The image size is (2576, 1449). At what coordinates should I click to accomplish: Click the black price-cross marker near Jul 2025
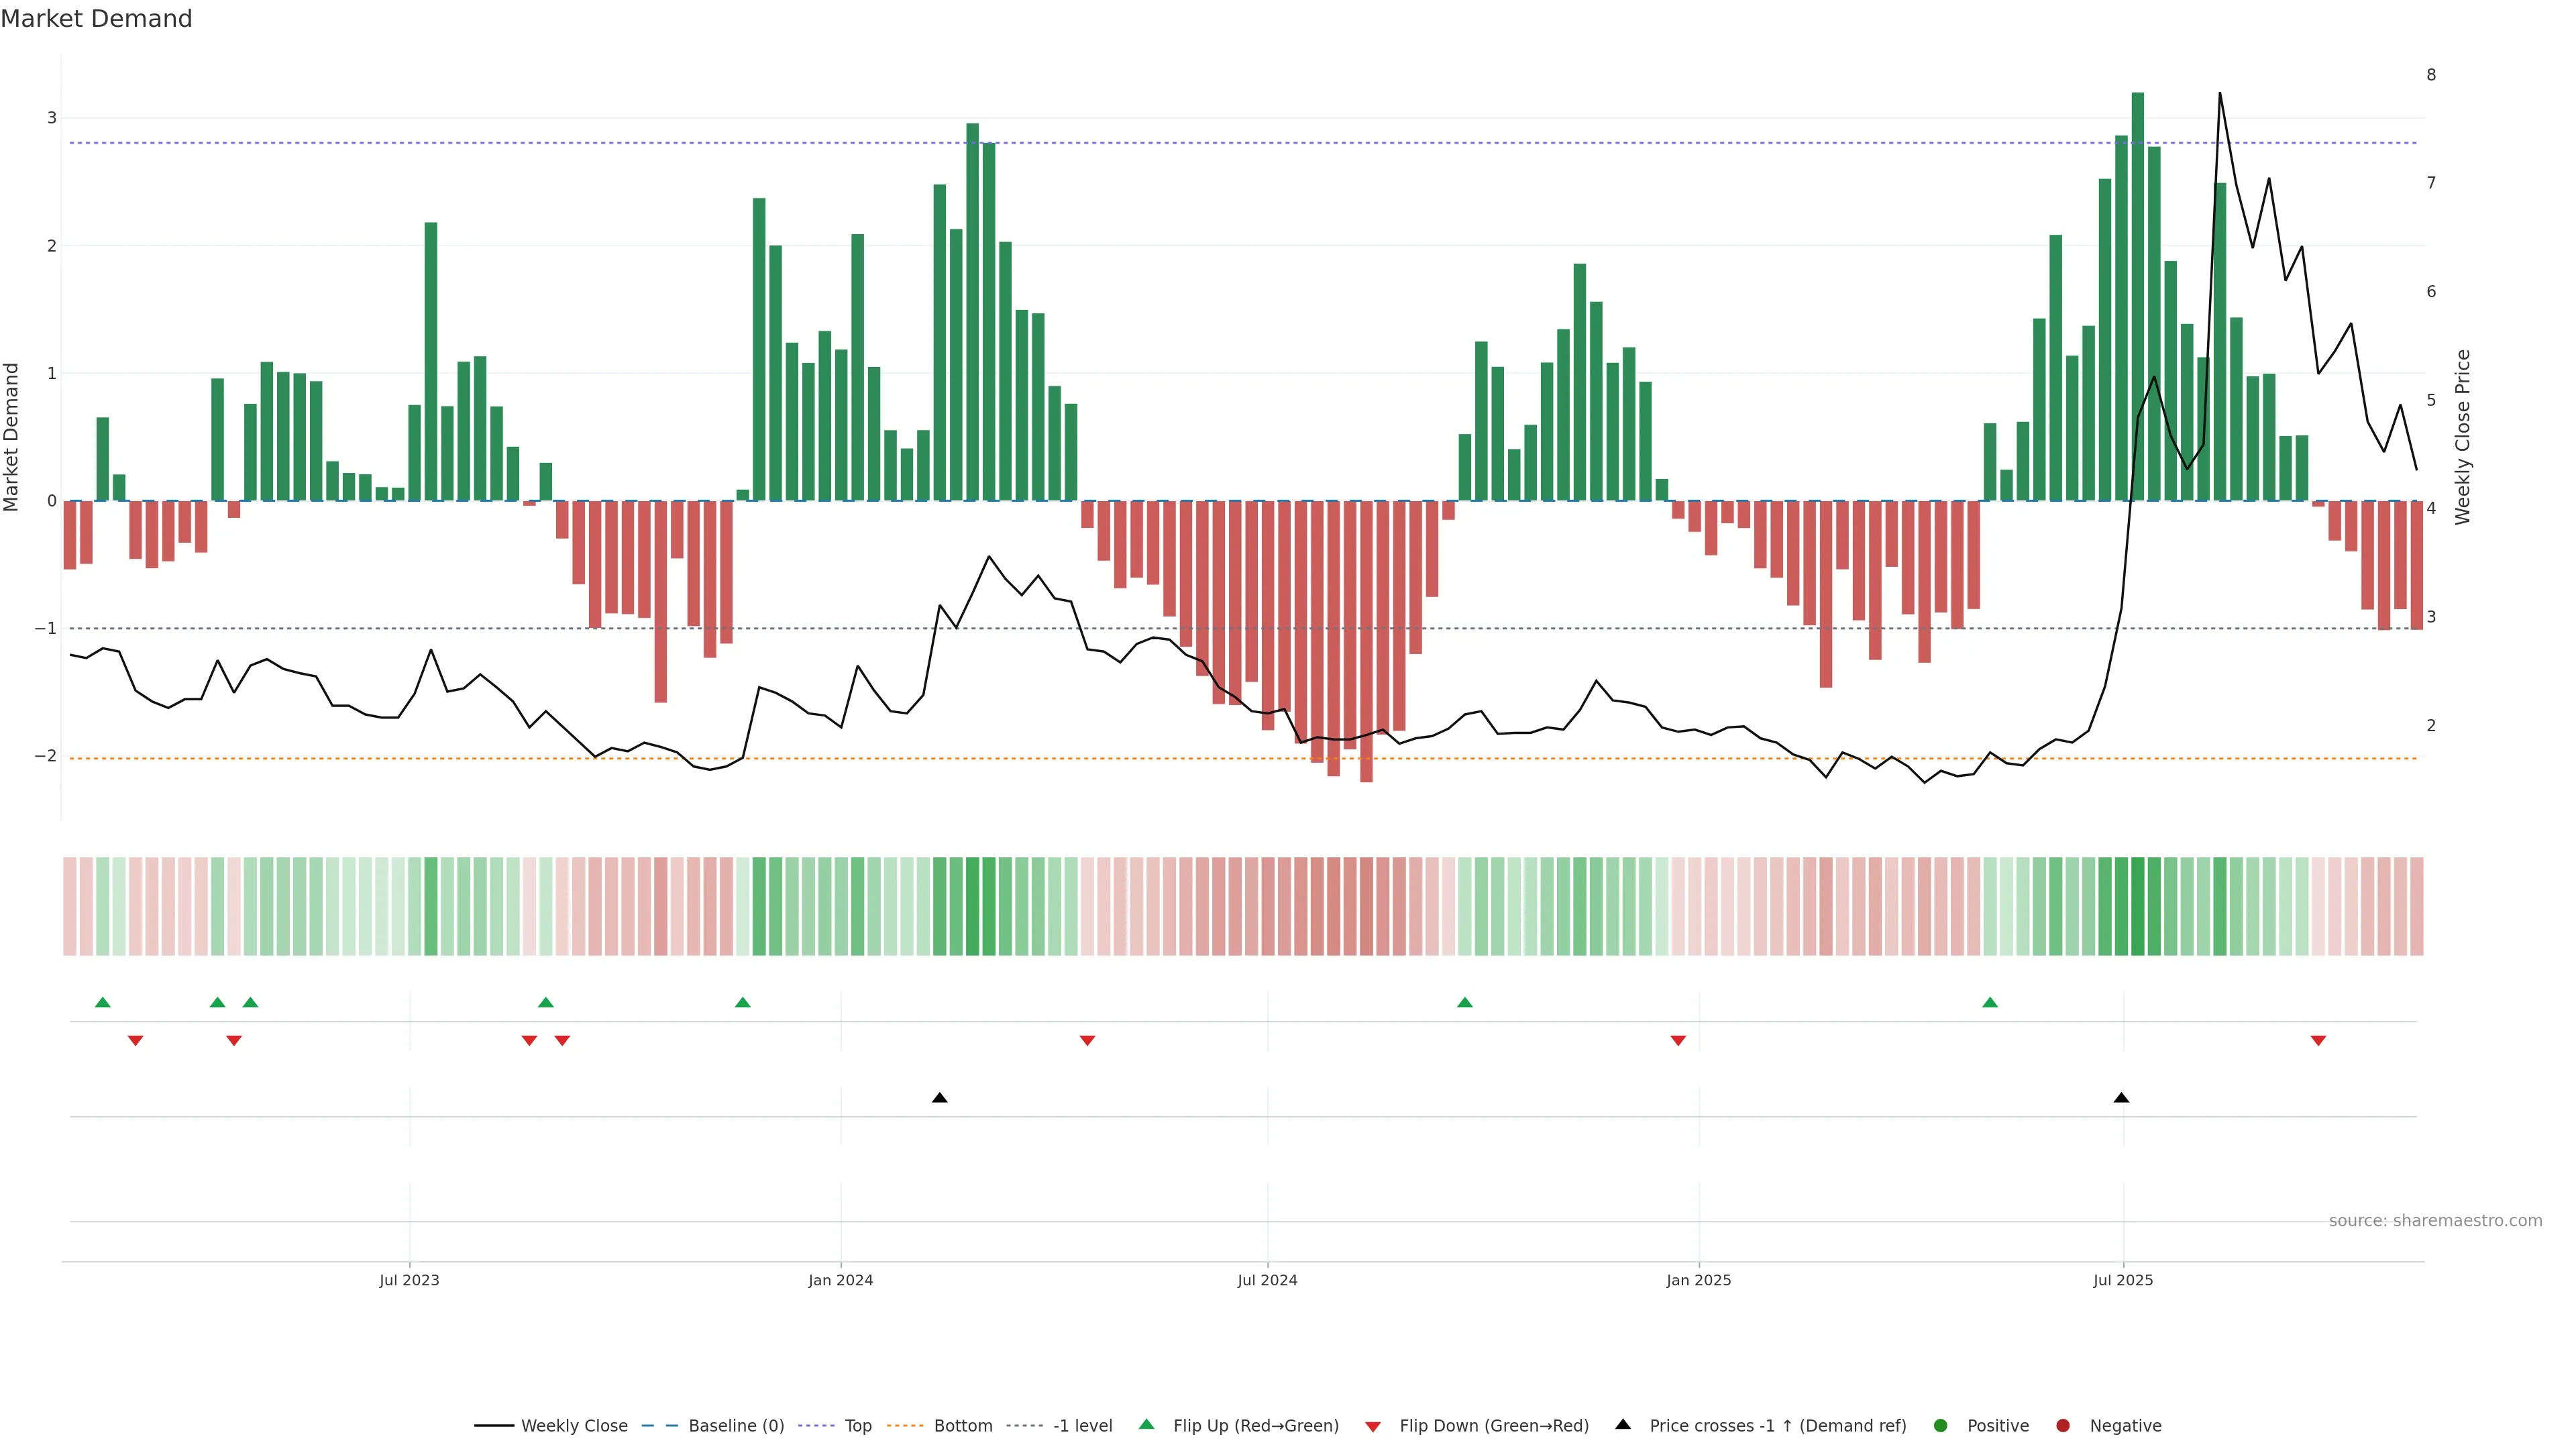click(2121, 1098)
